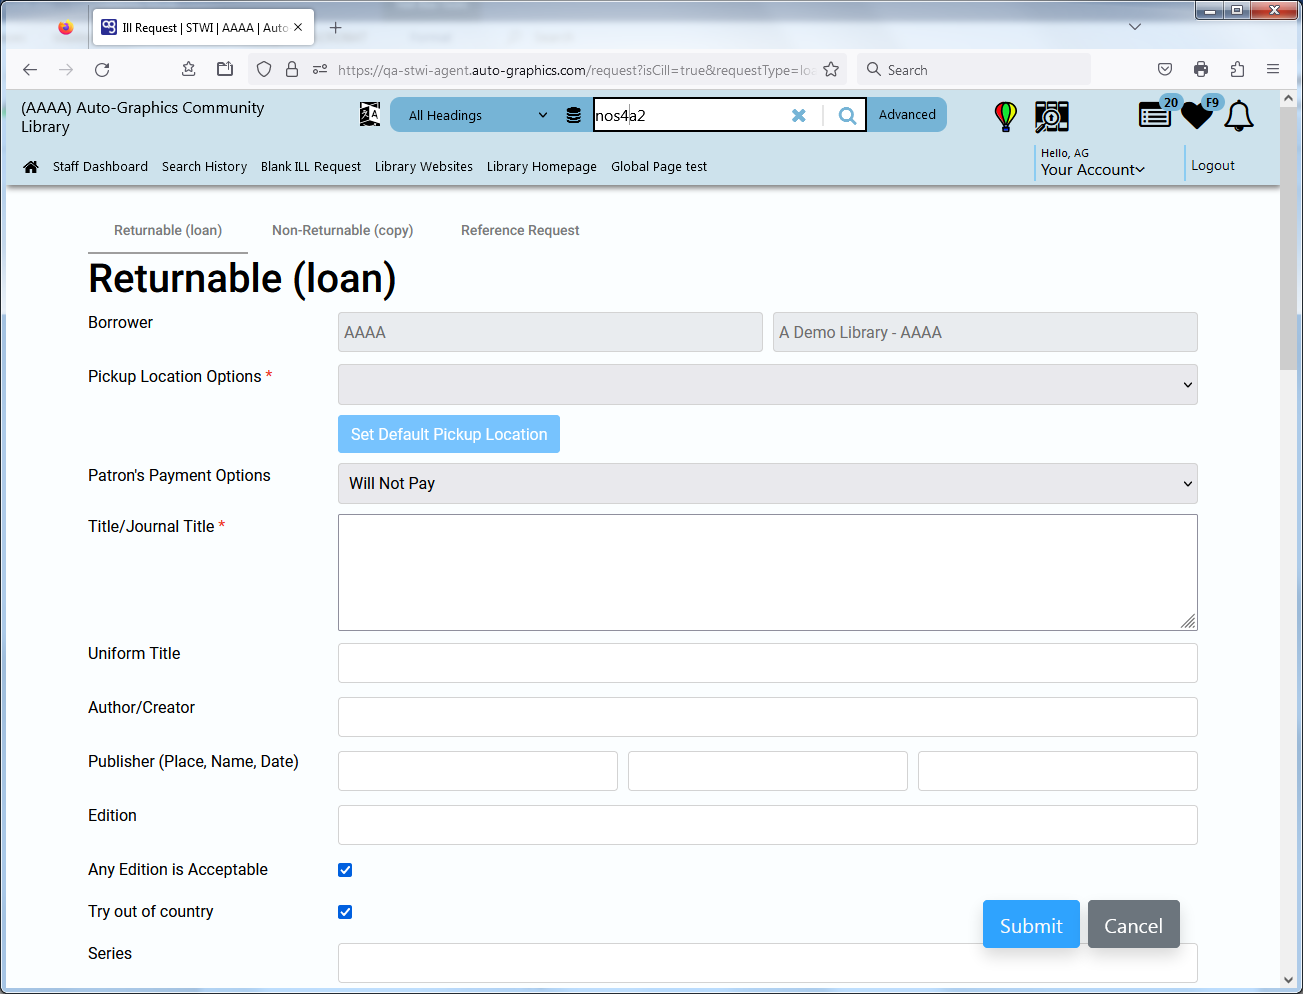Open a new browser tab
Viewport: 1303px width, 994px height.
336,28
